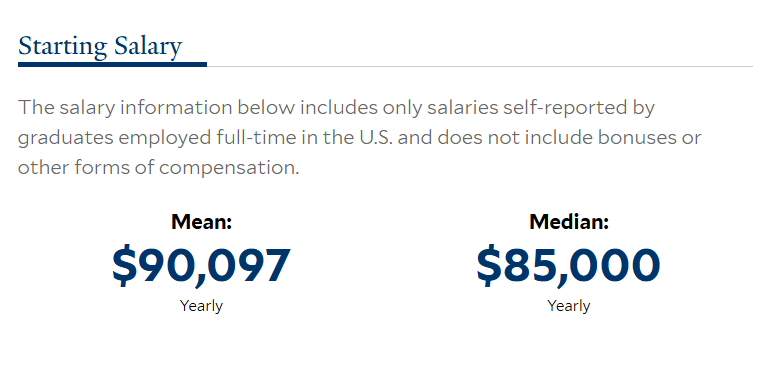779x372 pixels.
Task: Click the words does not include
Action: coord(502,138)
